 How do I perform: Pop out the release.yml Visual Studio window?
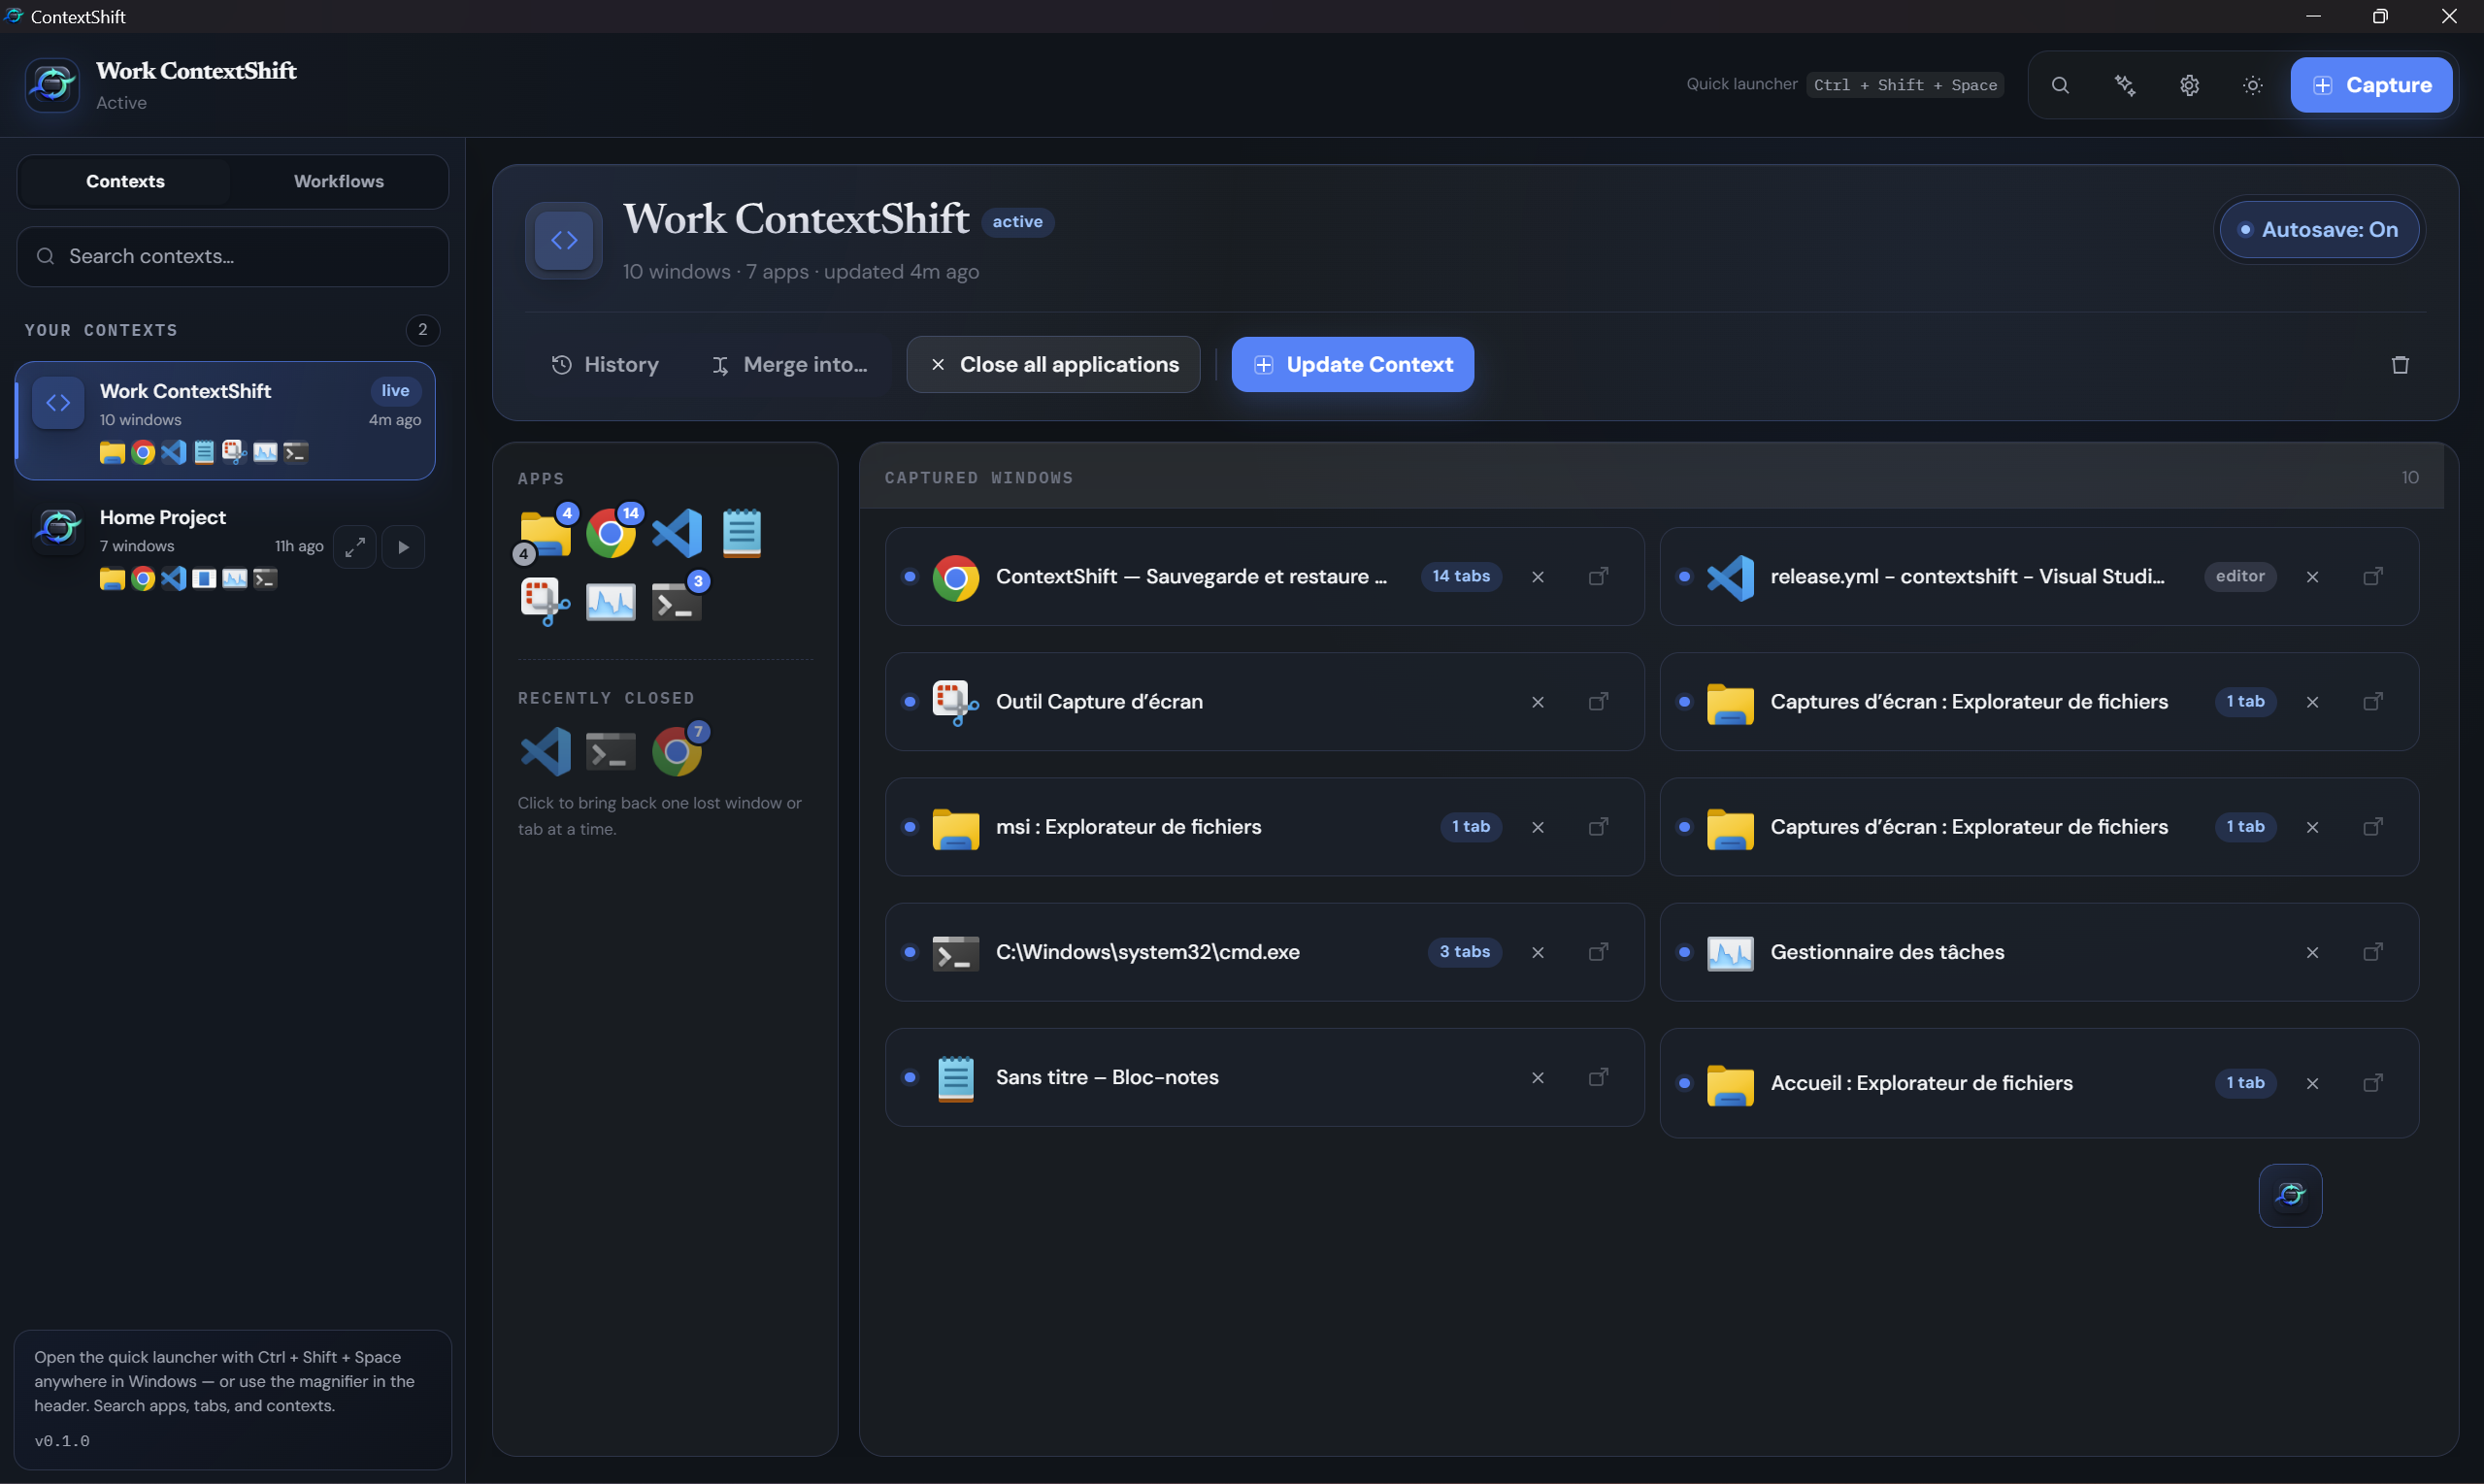(2373, 576)
